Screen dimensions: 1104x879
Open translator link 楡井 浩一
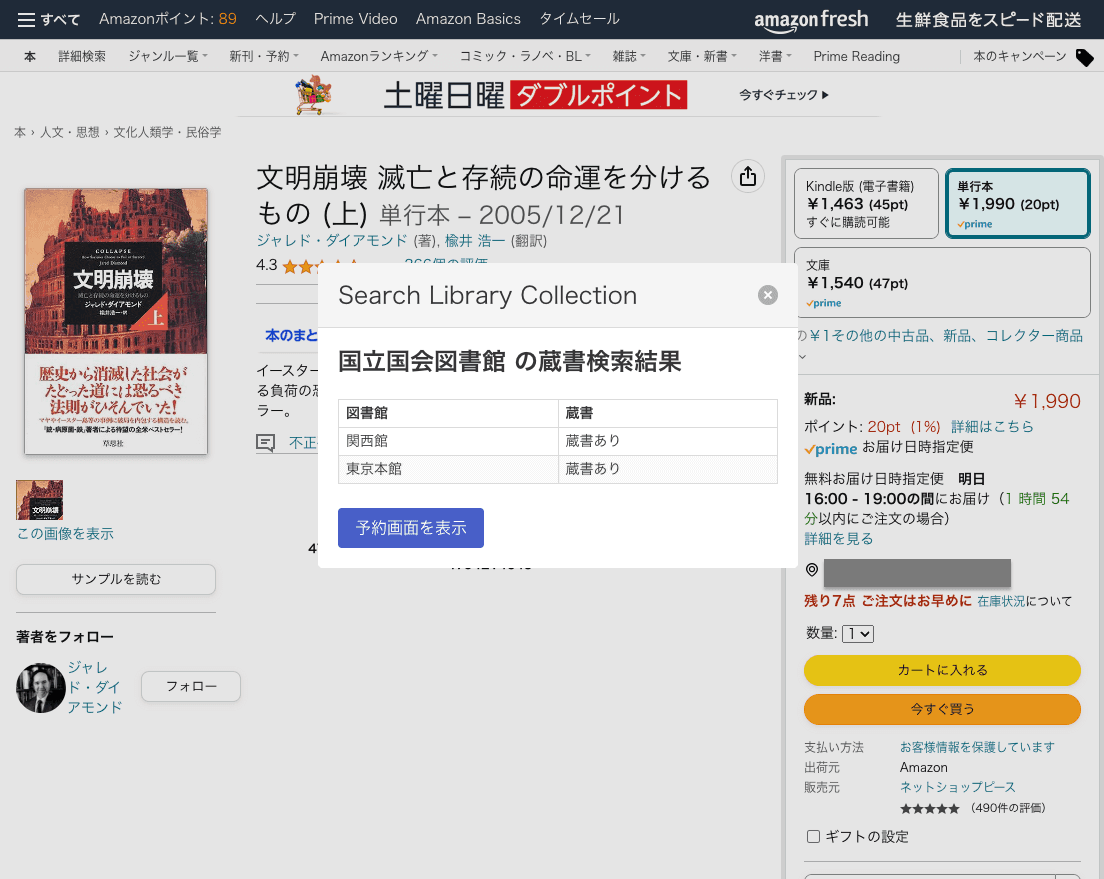coord(475,241)
